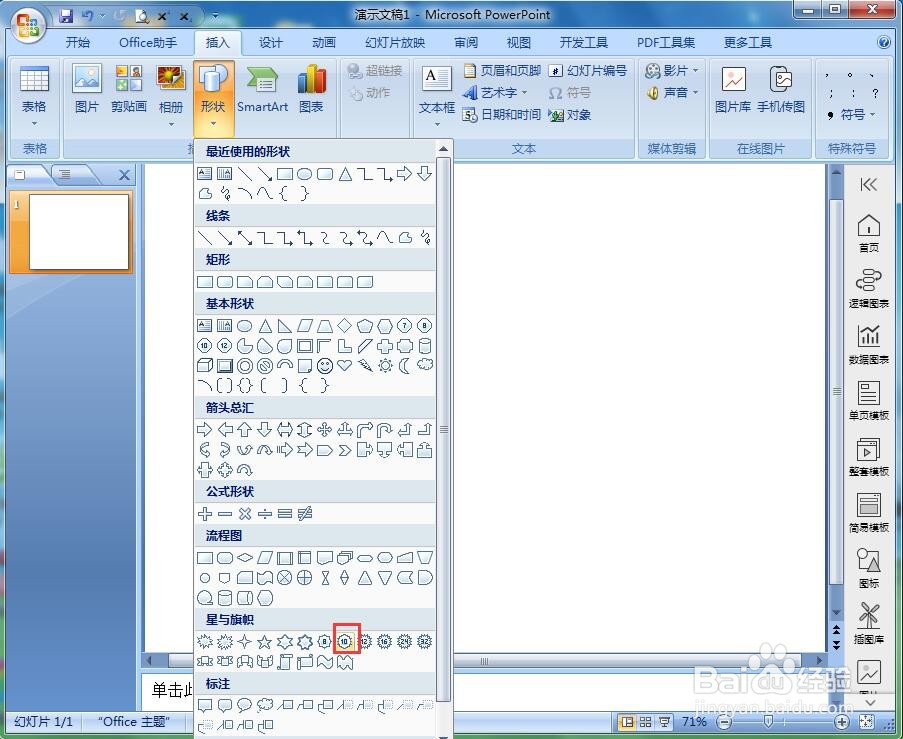Viewport: 903px width, 739px height.
Task: Open the 手机传图 phone transfer tool
Action: [x=781, y=89]
